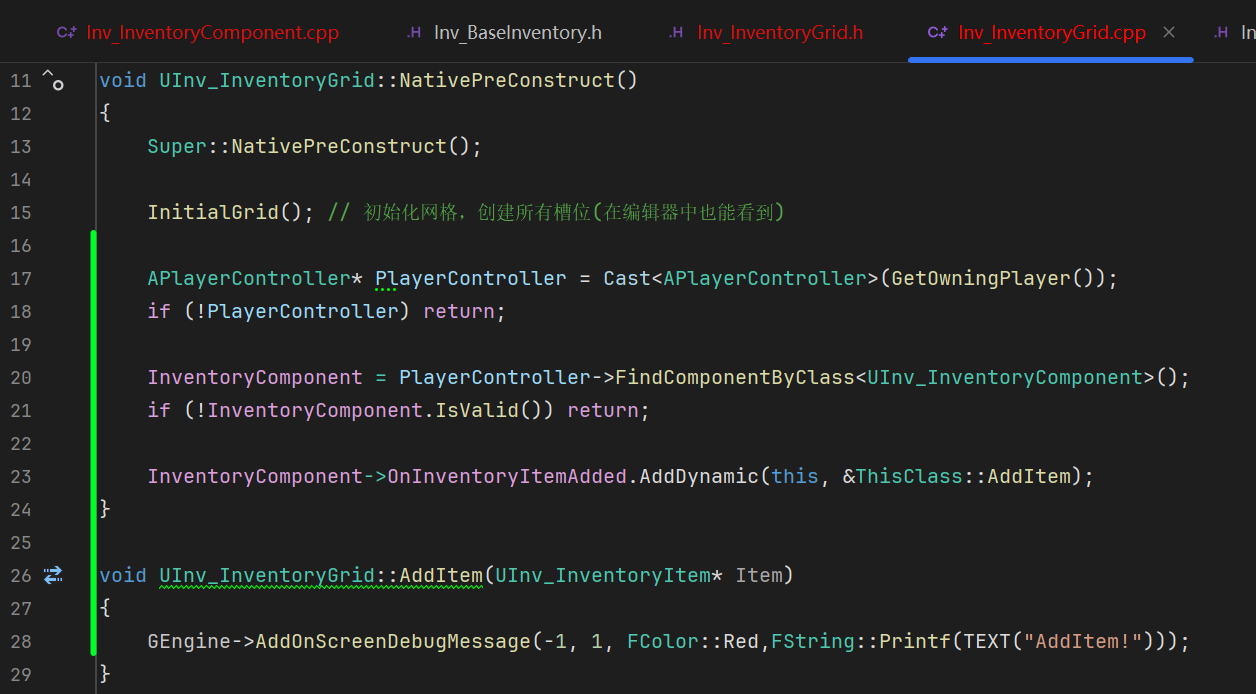1256x694 pixels.
Task: Click GetOwningPlayer on line 17
Action: click(x=981, y=278)
